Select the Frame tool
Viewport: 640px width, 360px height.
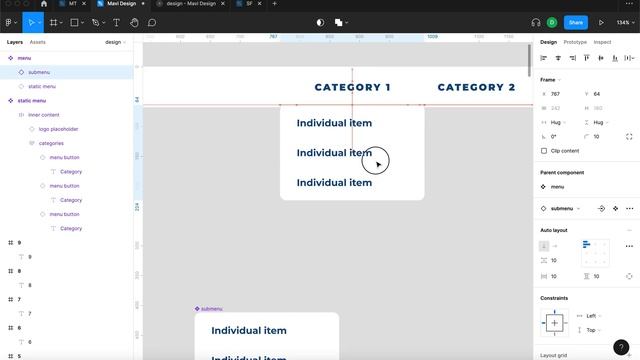coord(53,23)
